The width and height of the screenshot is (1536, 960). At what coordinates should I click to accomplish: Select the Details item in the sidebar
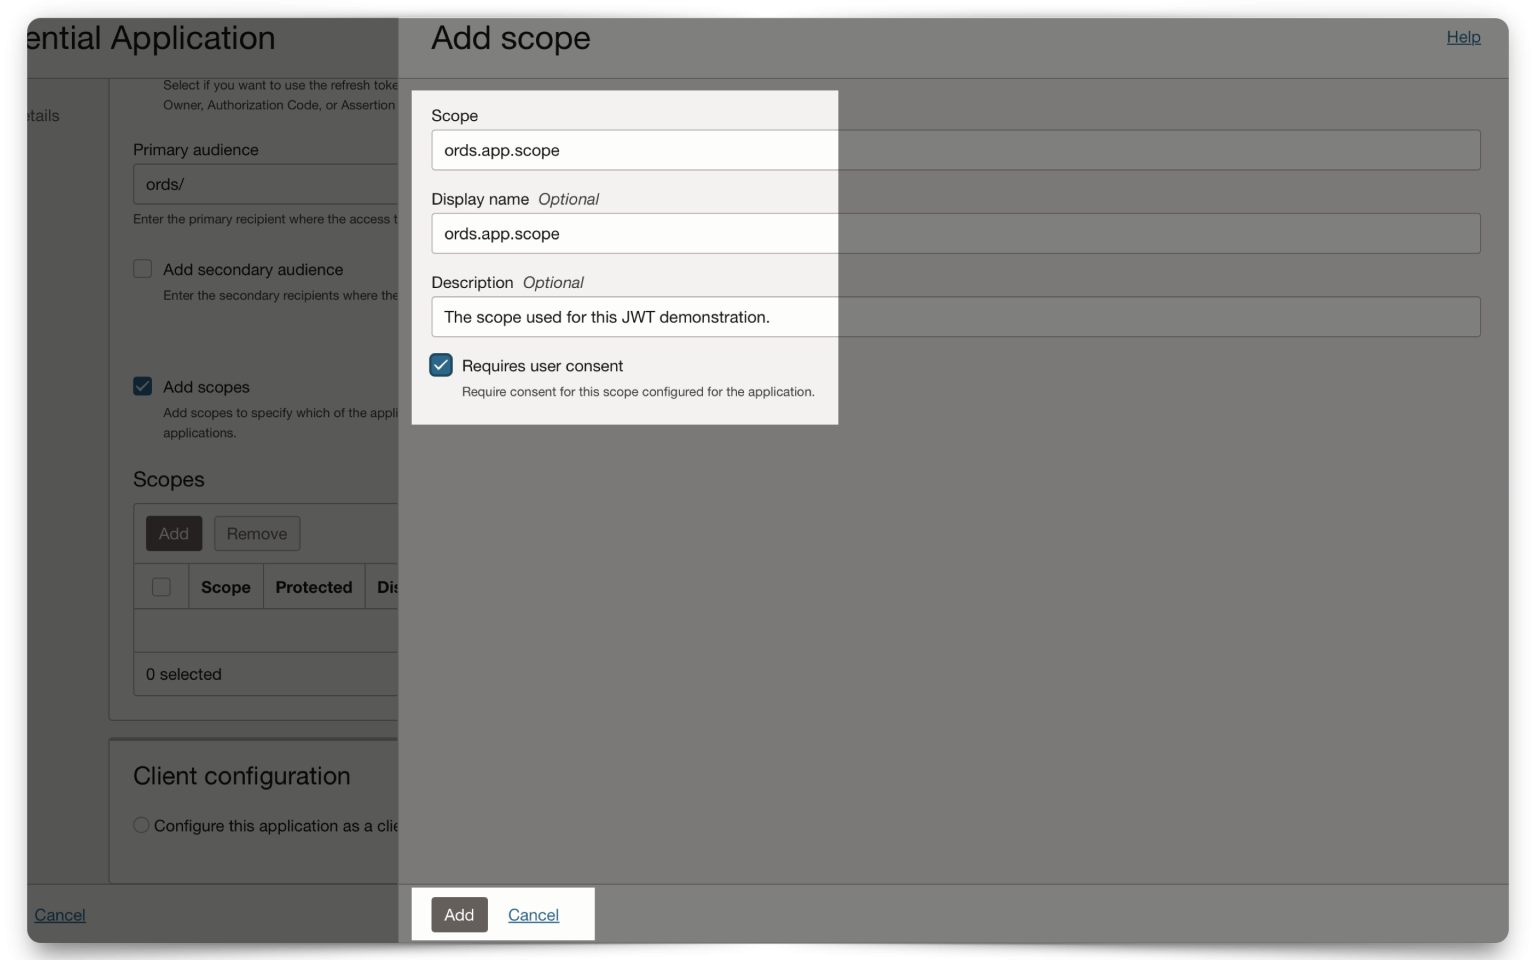coord(38,116)
